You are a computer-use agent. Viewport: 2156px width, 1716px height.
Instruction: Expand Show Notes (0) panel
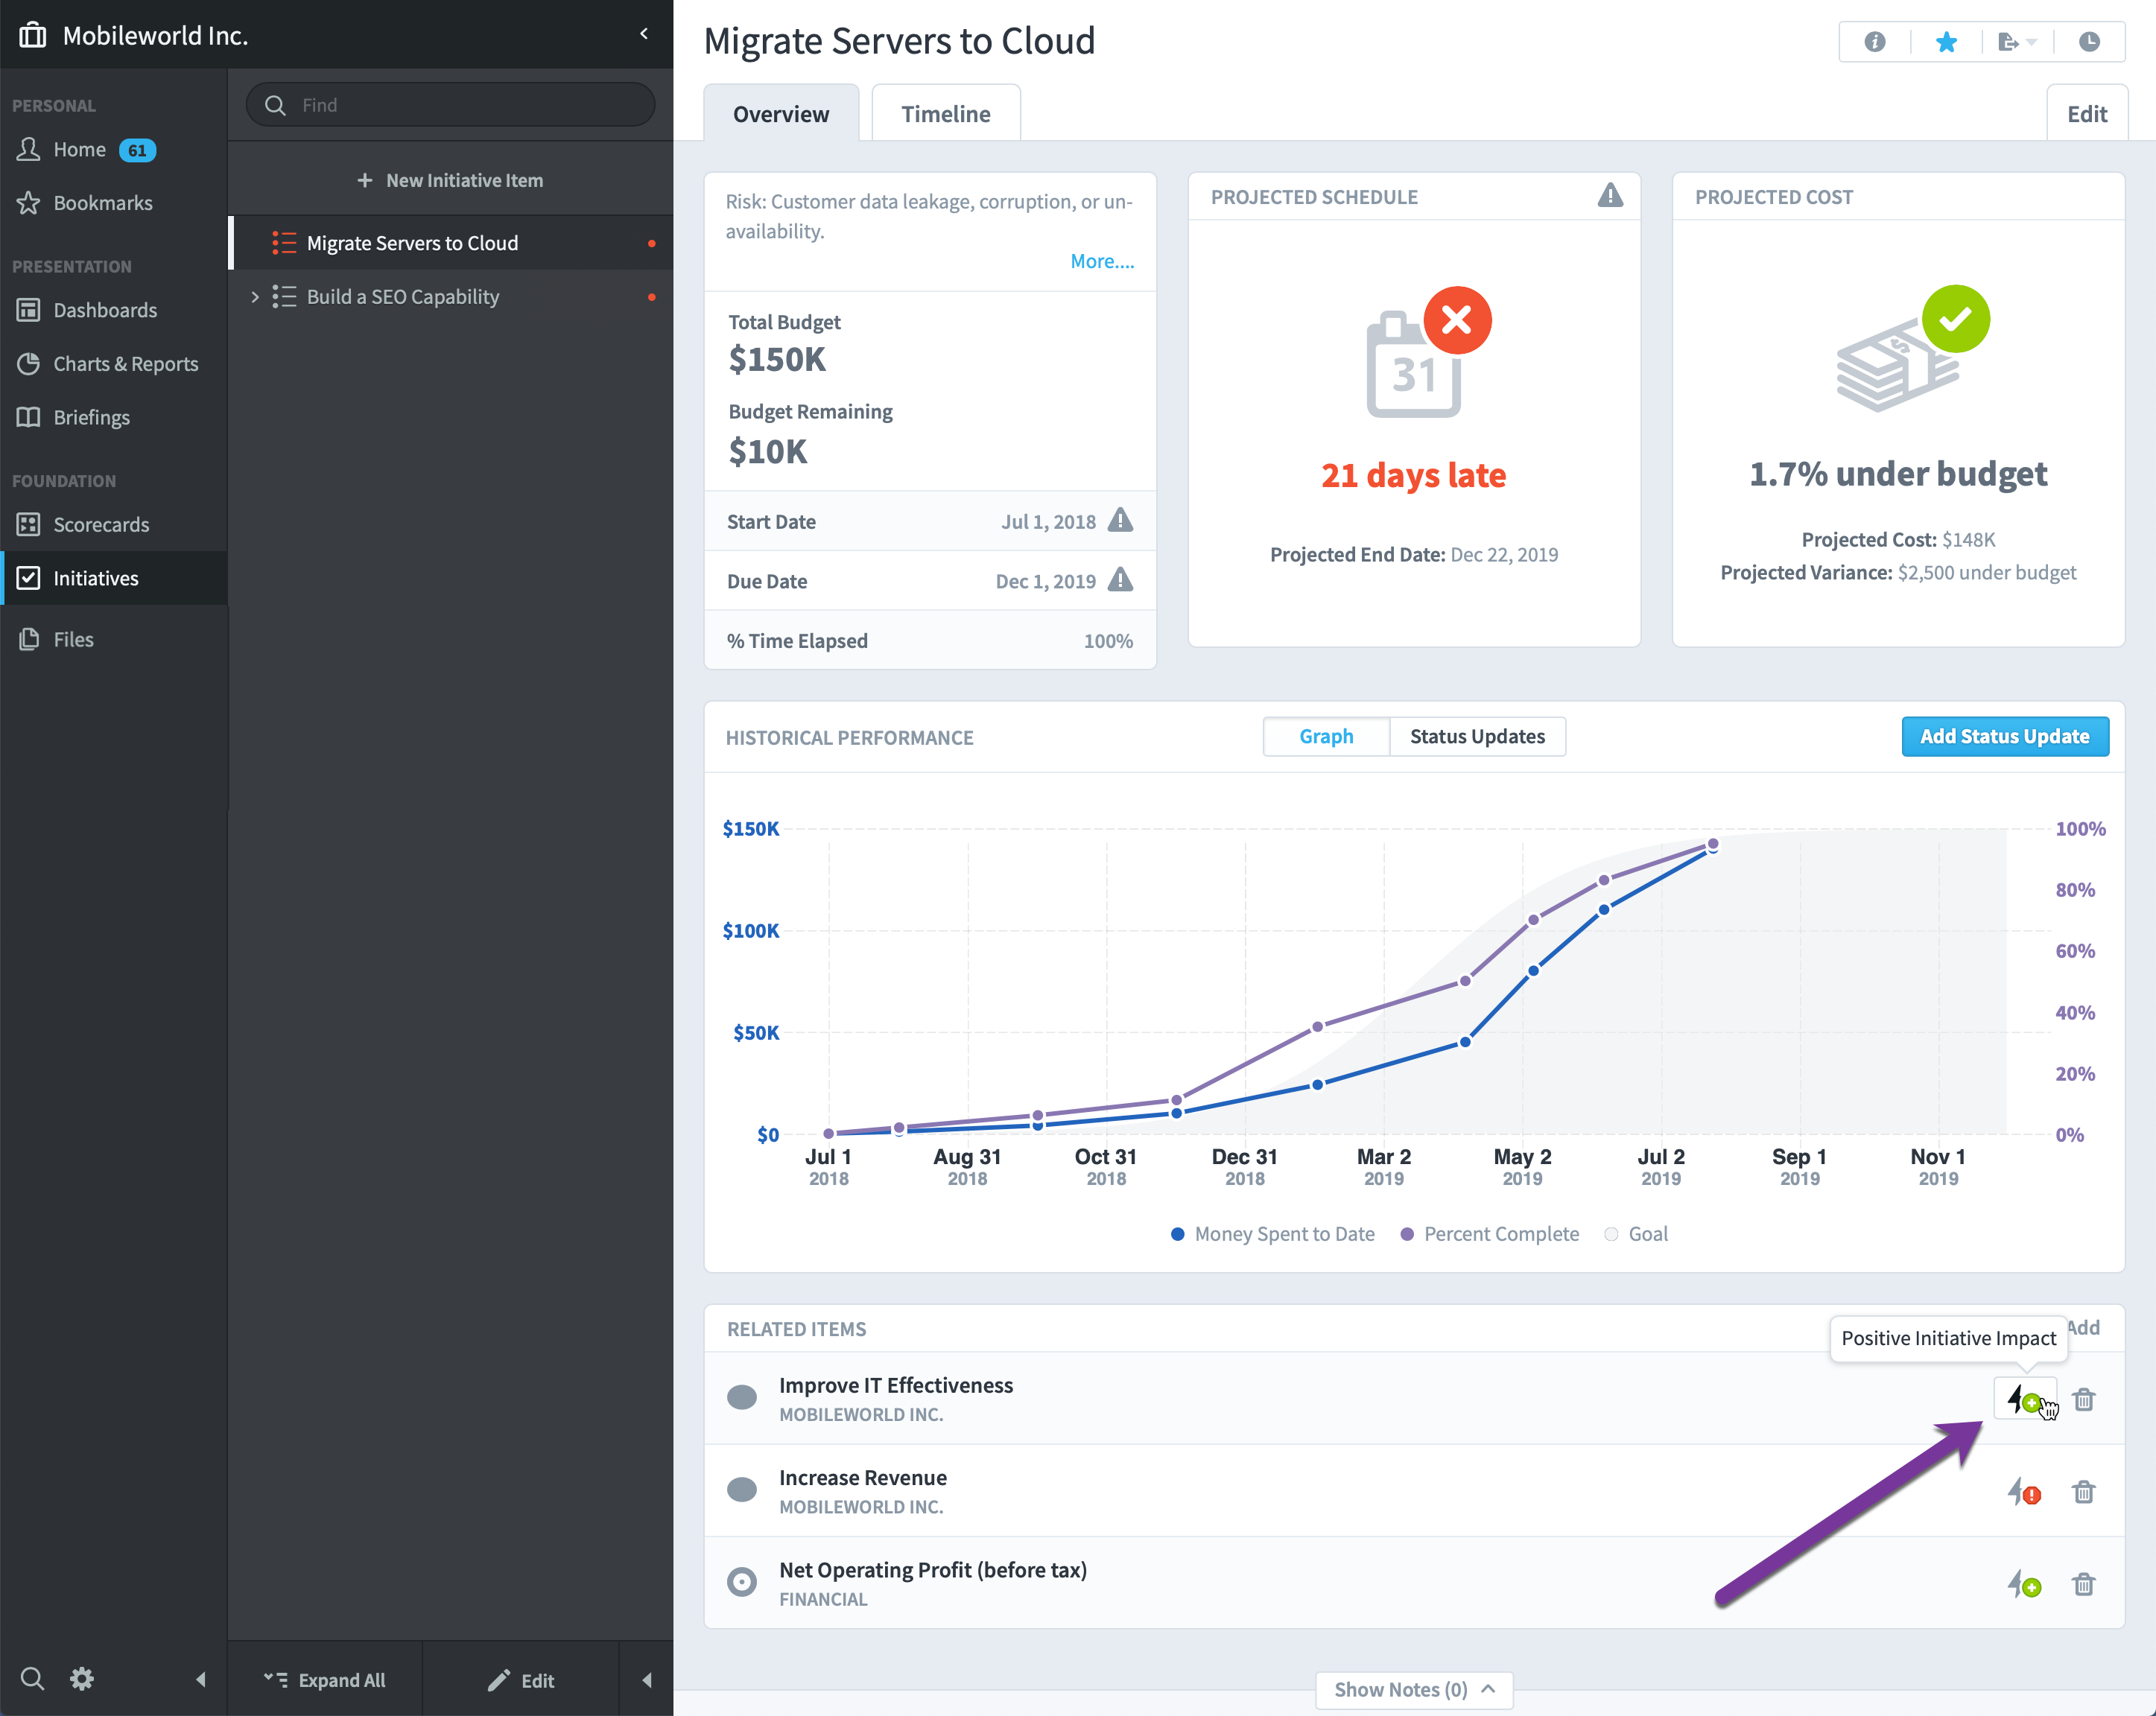1414,1689
